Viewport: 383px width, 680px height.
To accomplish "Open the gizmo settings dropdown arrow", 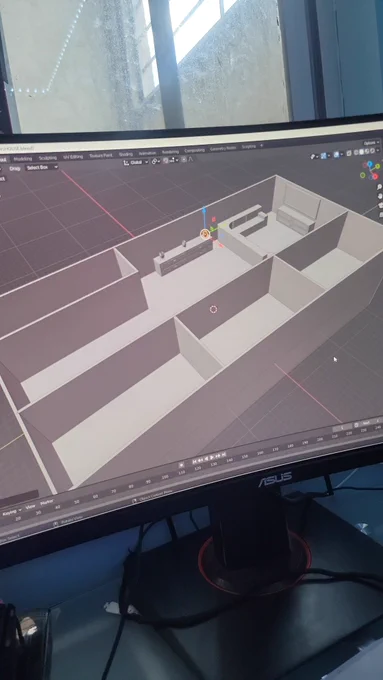I will point(329,155).
